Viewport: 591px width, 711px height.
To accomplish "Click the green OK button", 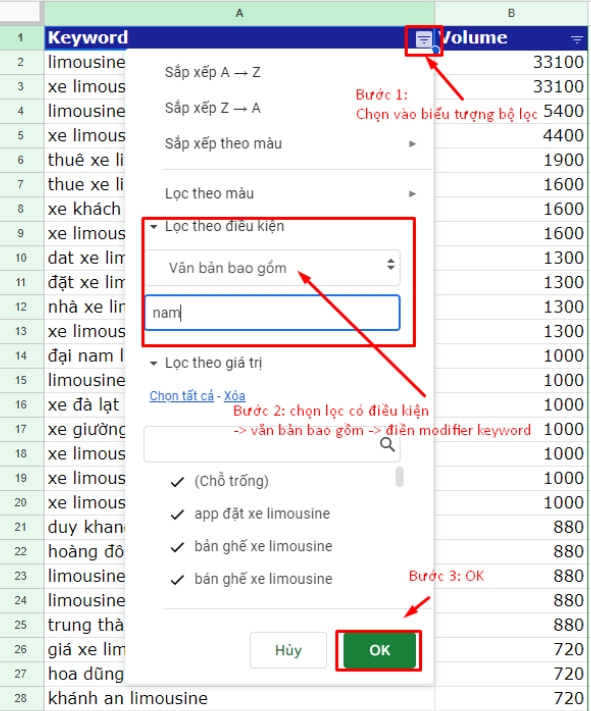I will pos(379,650).
